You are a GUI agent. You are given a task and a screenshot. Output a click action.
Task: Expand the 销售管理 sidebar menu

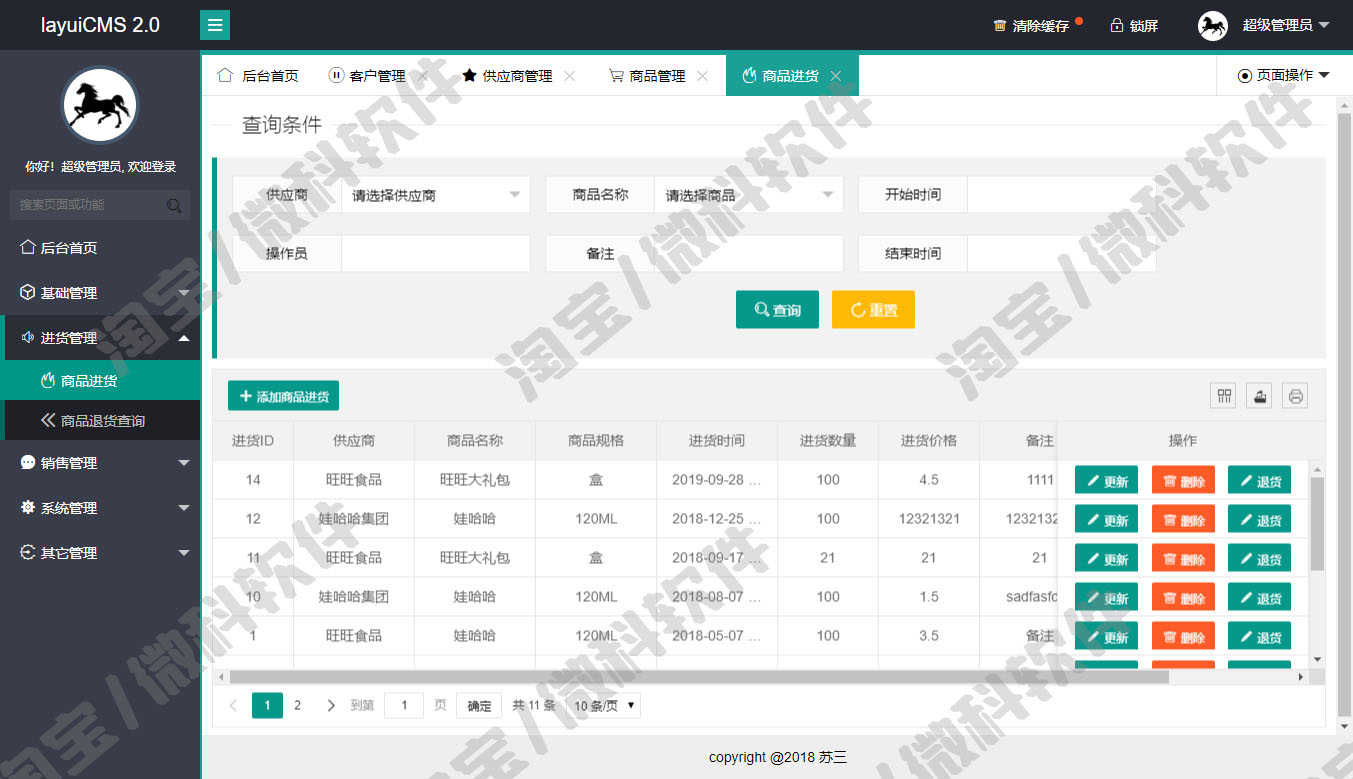coord(100,463)
